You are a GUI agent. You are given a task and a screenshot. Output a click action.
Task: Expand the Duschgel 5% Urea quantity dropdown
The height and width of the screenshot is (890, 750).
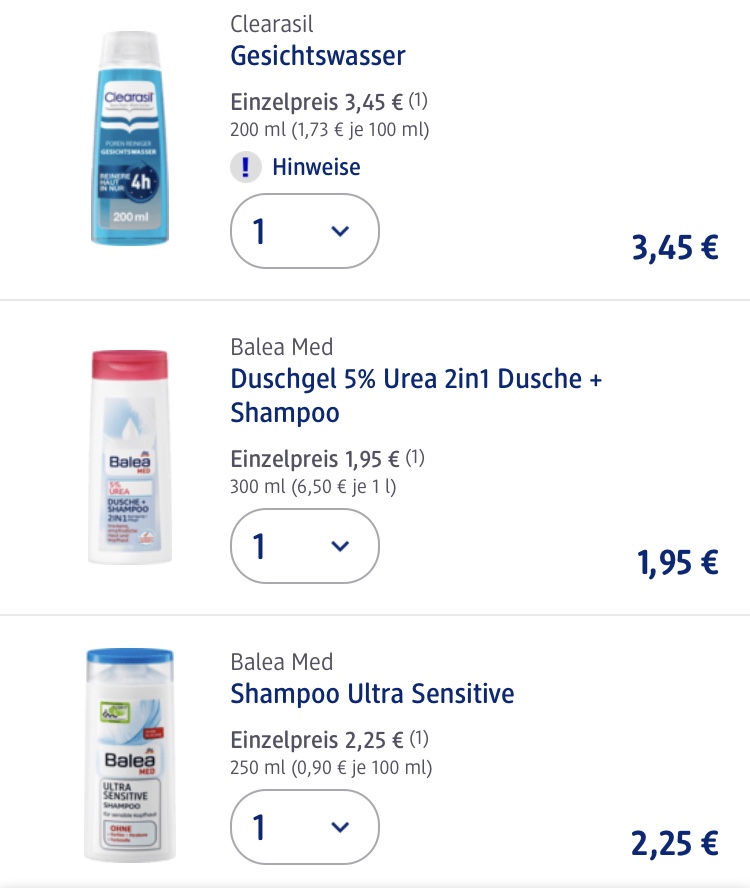(x=305, y=546)
